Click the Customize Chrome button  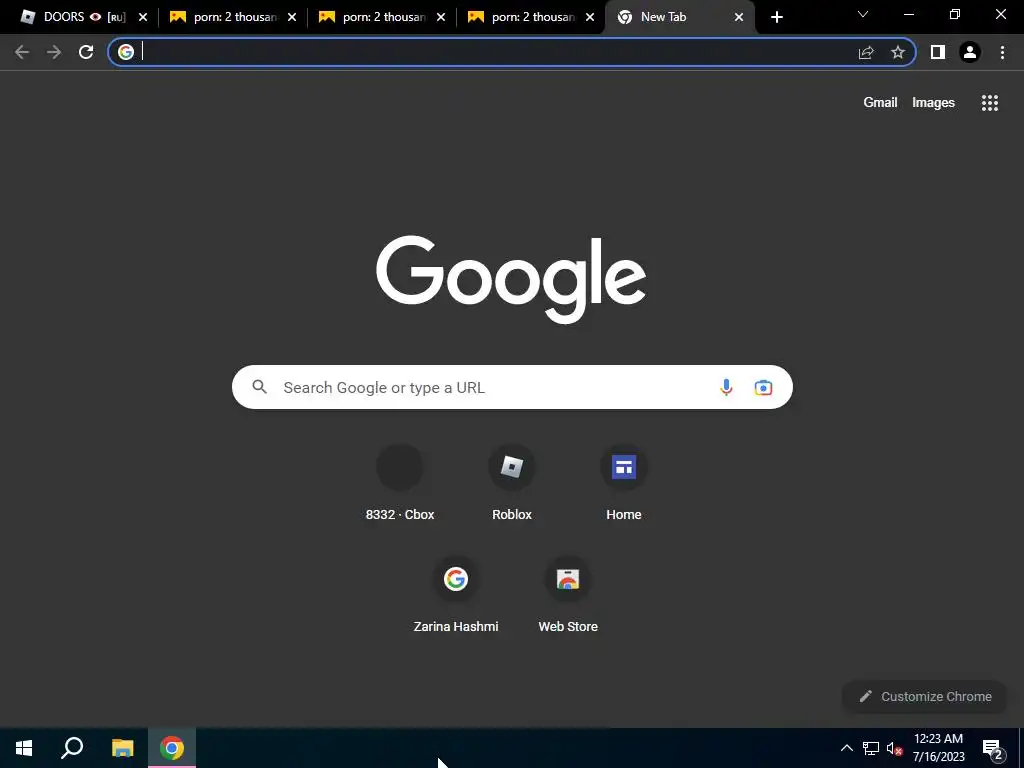coord(925,696)
